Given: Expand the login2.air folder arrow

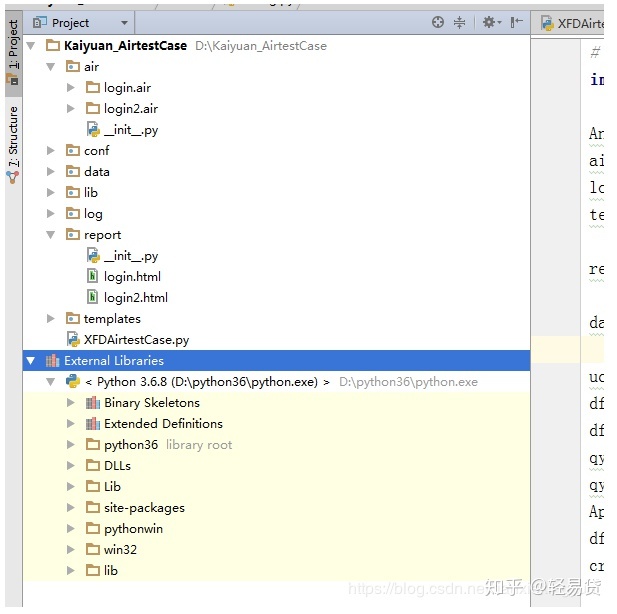Looking at the screenshot, I should tap(71, 109).
